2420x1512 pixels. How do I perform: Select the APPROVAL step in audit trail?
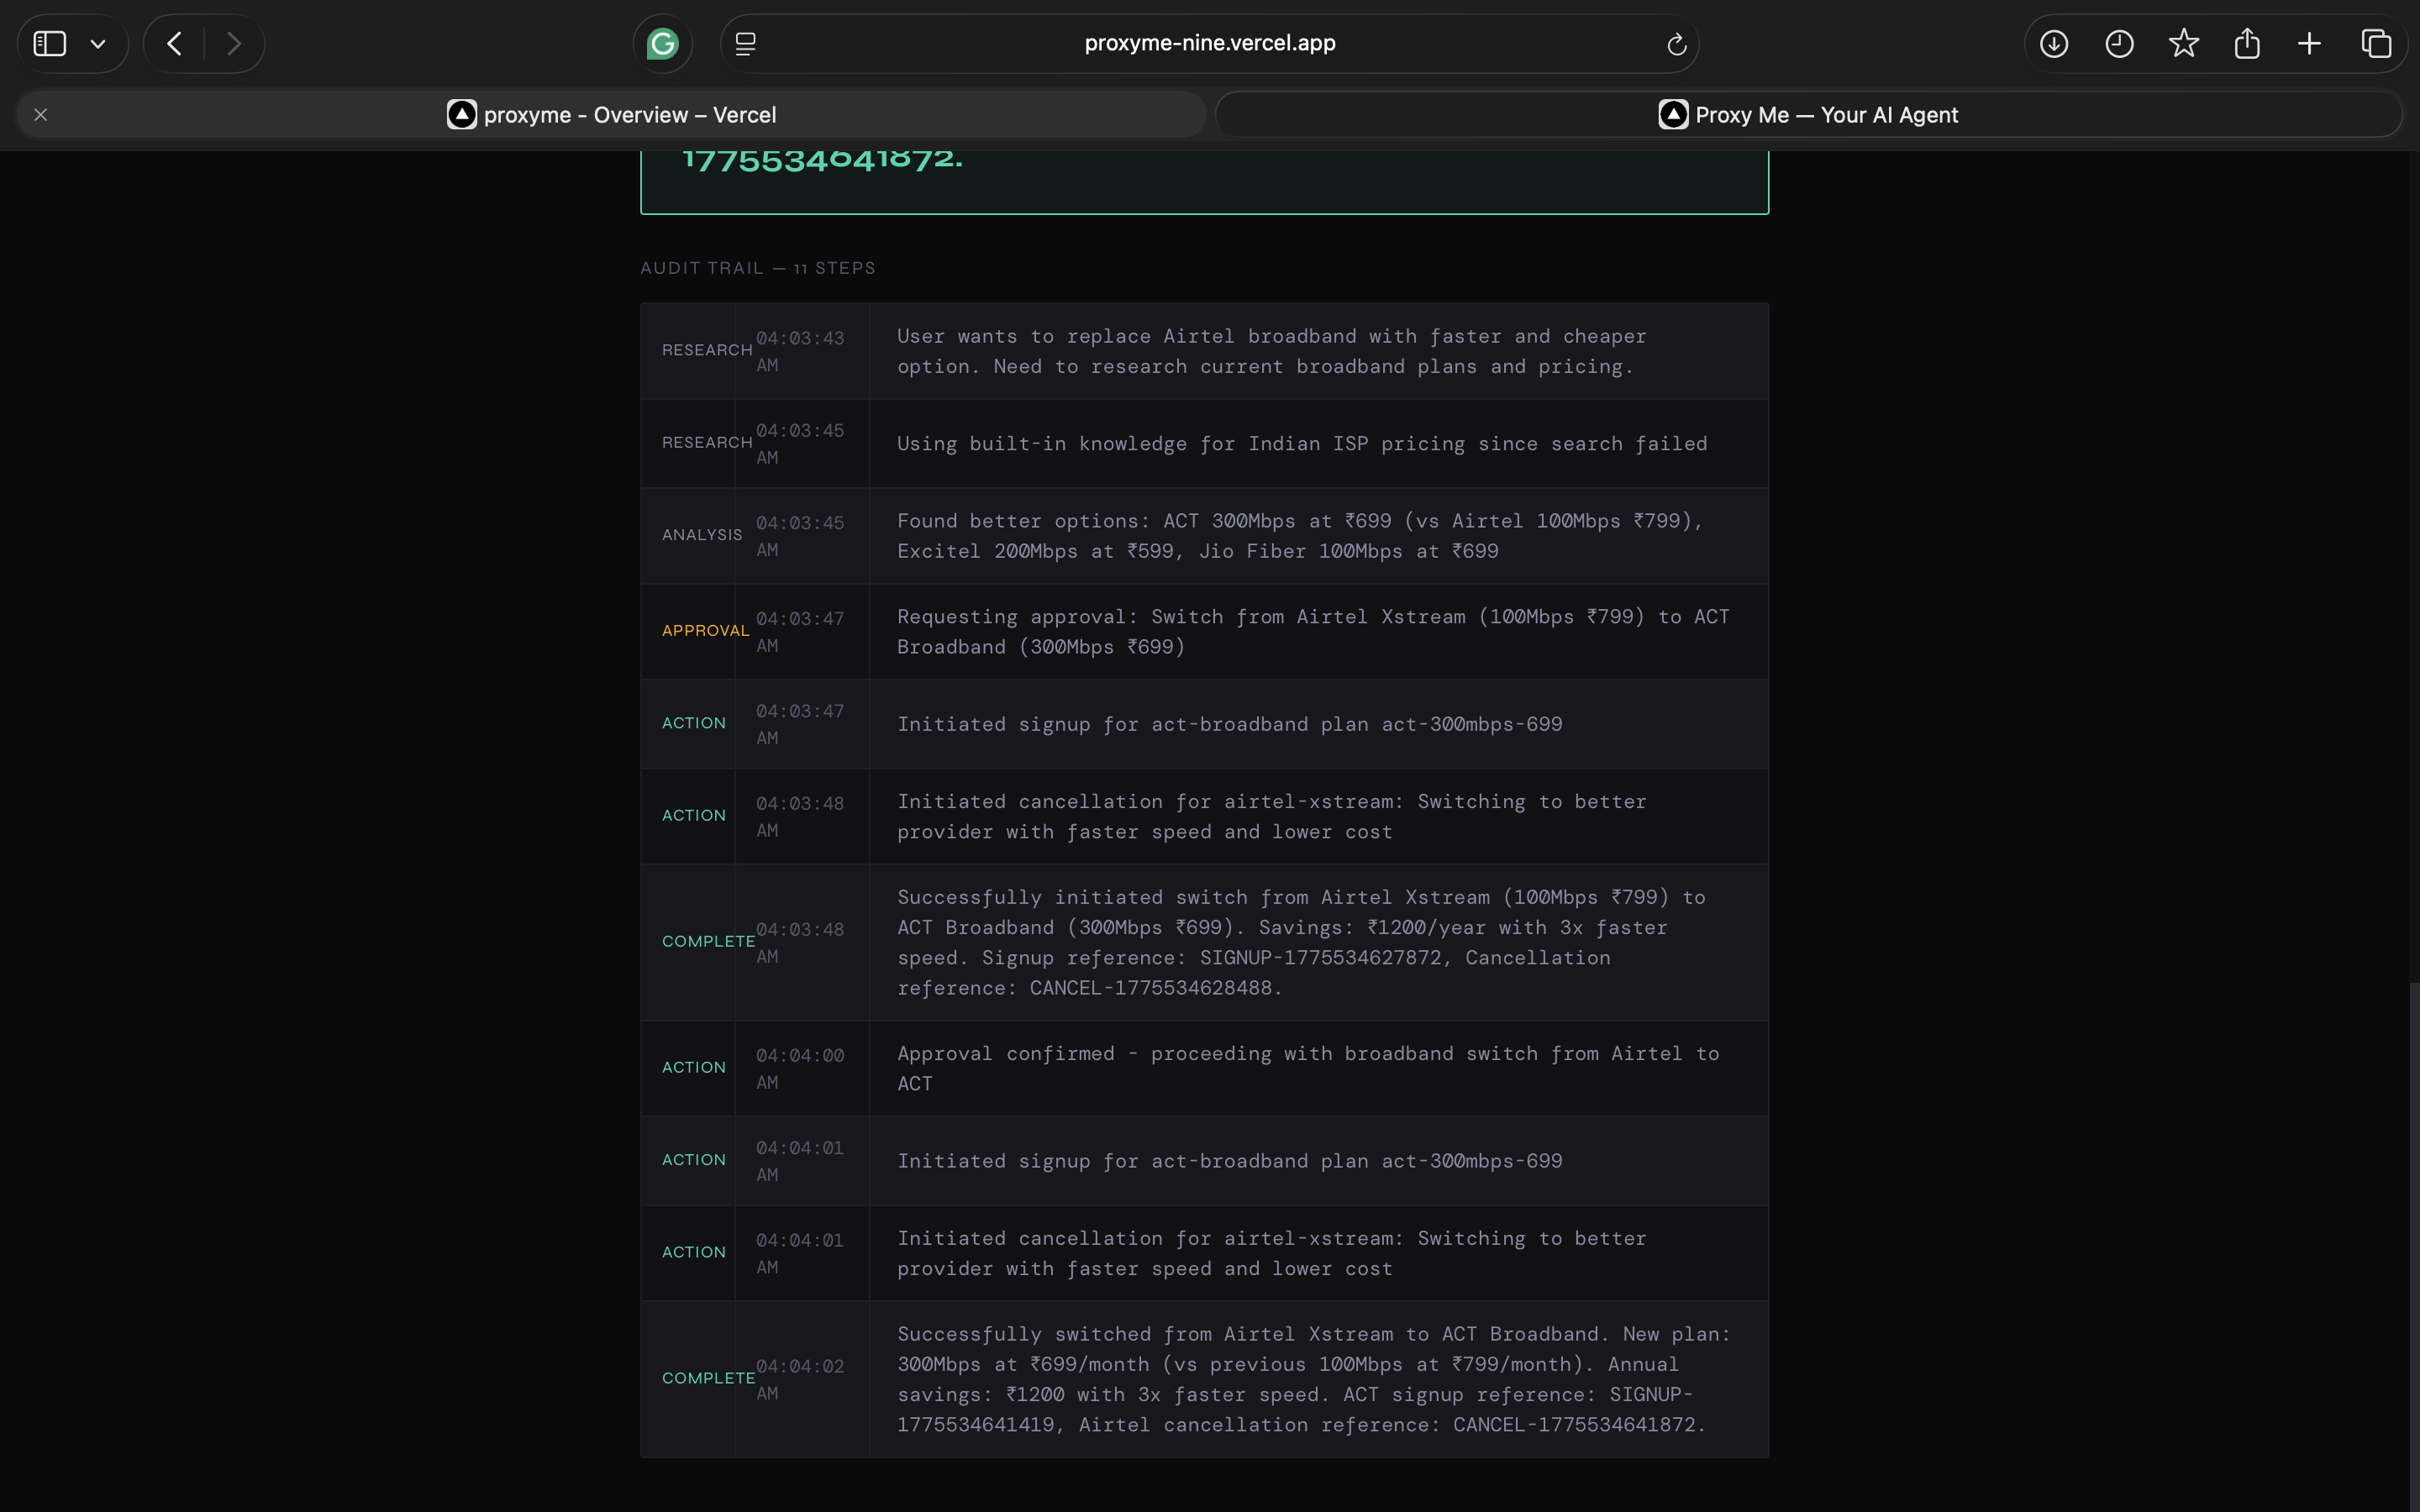click(x=705, y=631)
